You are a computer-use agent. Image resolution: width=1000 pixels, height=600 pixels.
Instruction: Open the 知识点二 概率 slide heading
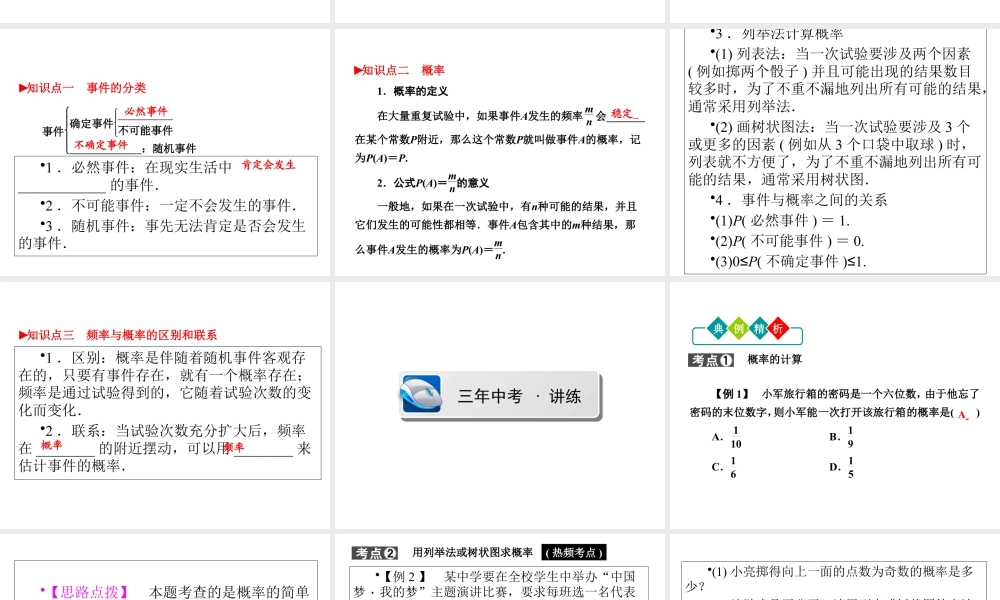click(x=399, y=70)
